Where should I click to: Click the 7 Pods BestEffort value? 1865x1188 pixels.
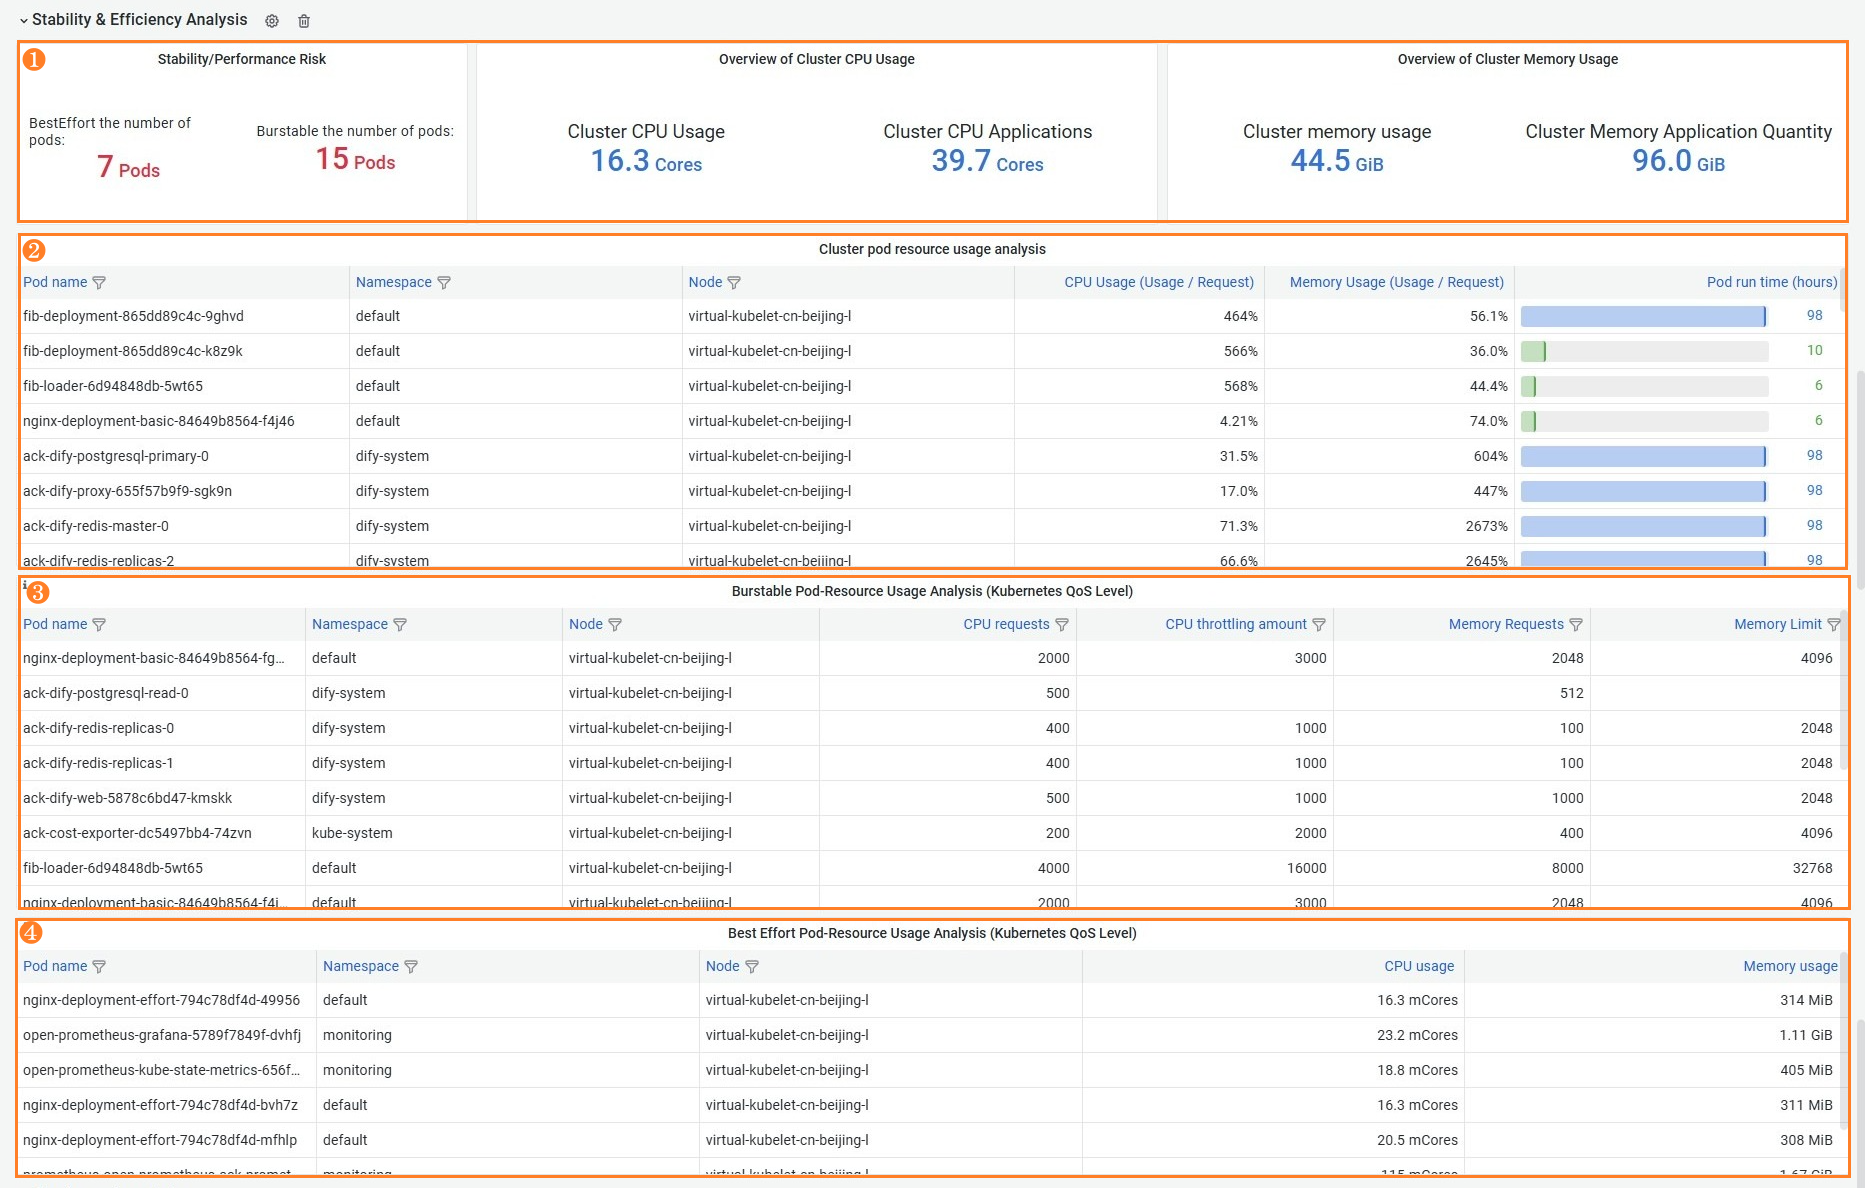tap(128, 168)
